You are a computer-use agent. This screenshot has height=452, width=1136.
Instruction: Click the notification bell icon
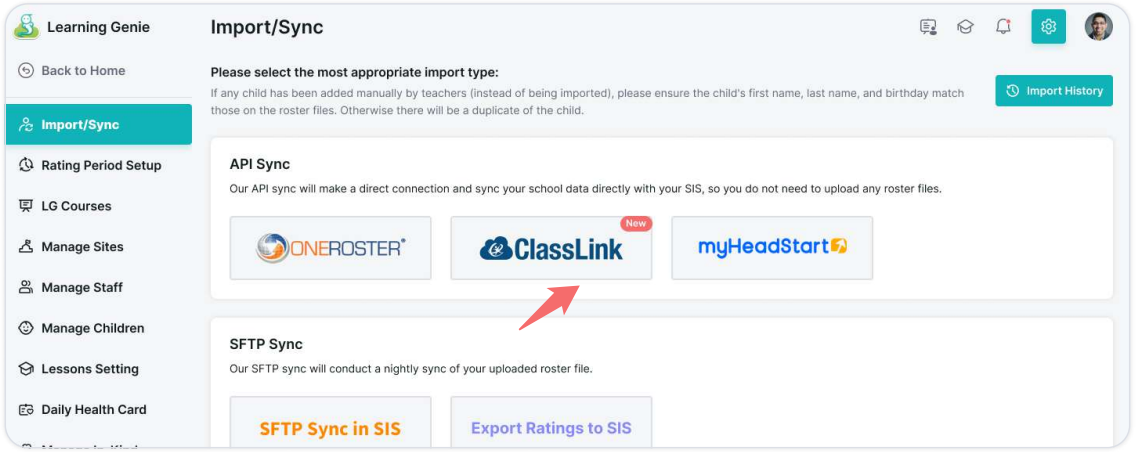1003,27
